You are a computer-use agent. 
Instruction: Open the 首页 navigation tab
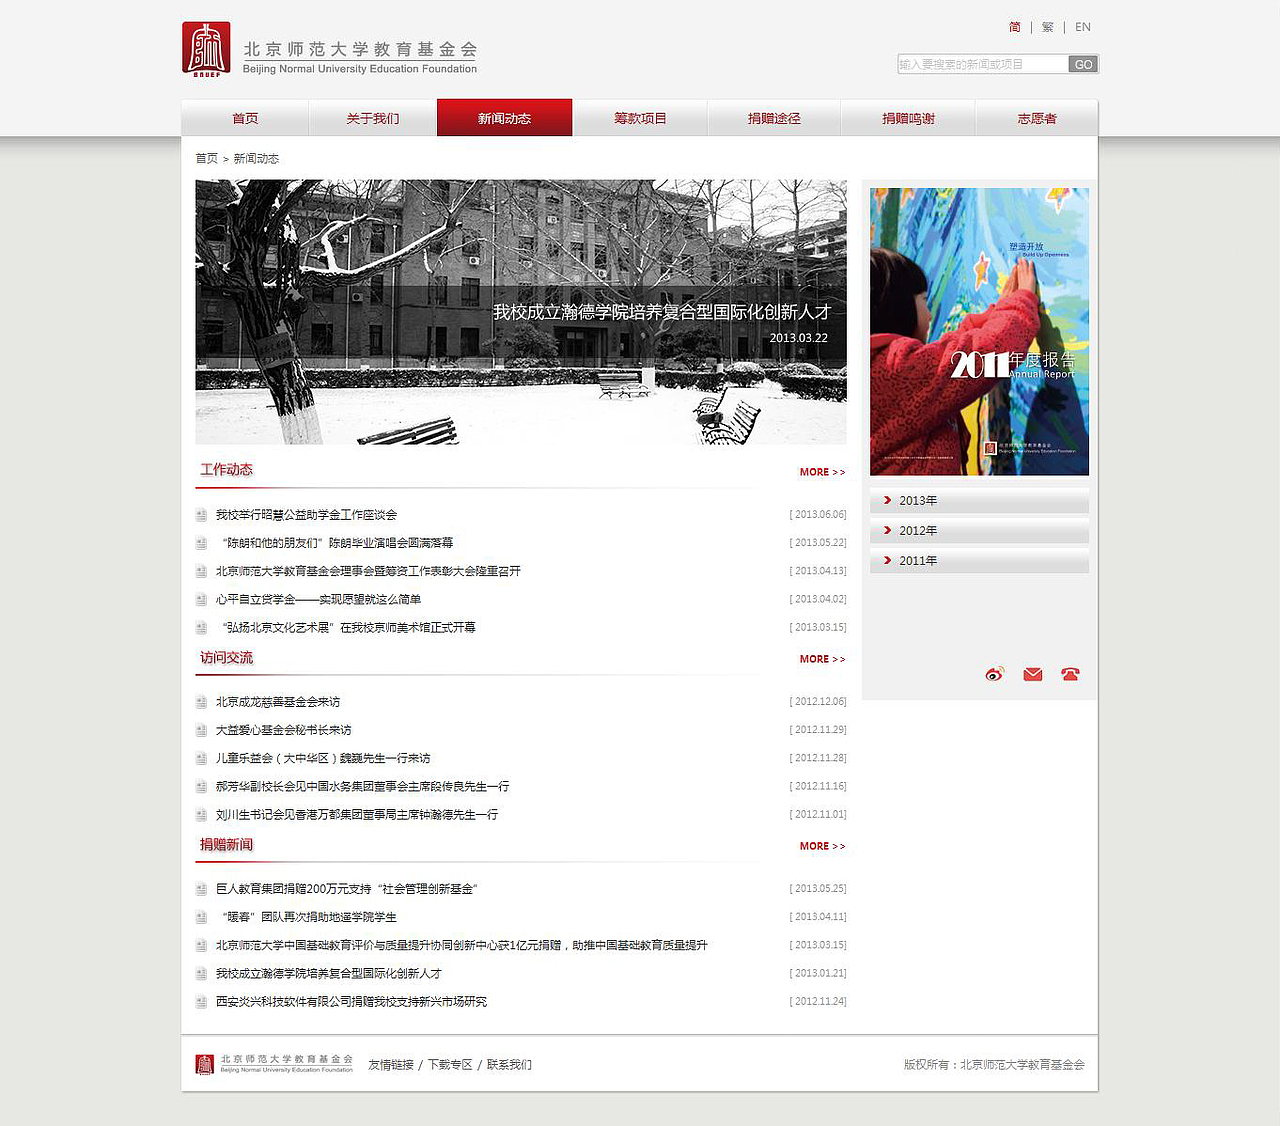coord(245,118)
